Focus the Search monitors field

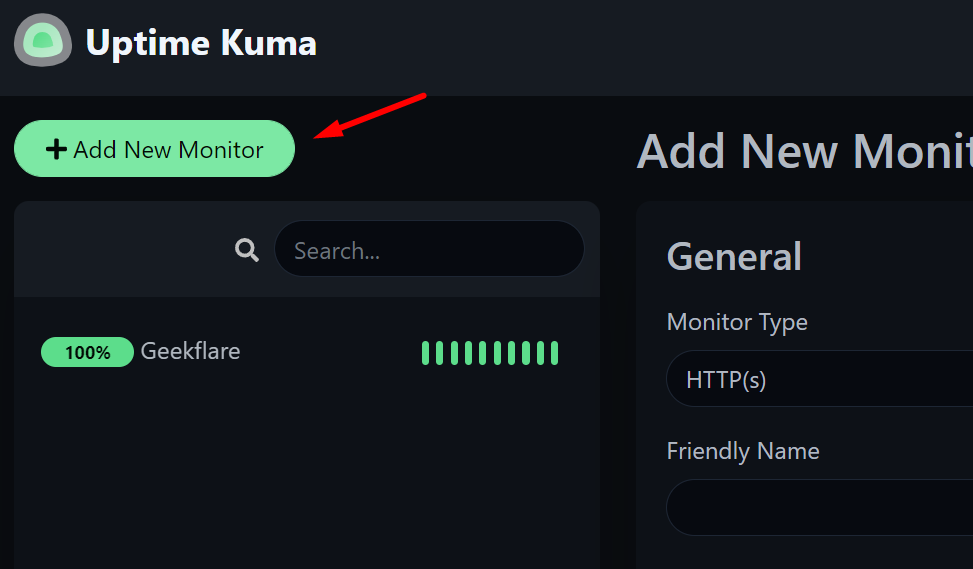tap(429, 249)
